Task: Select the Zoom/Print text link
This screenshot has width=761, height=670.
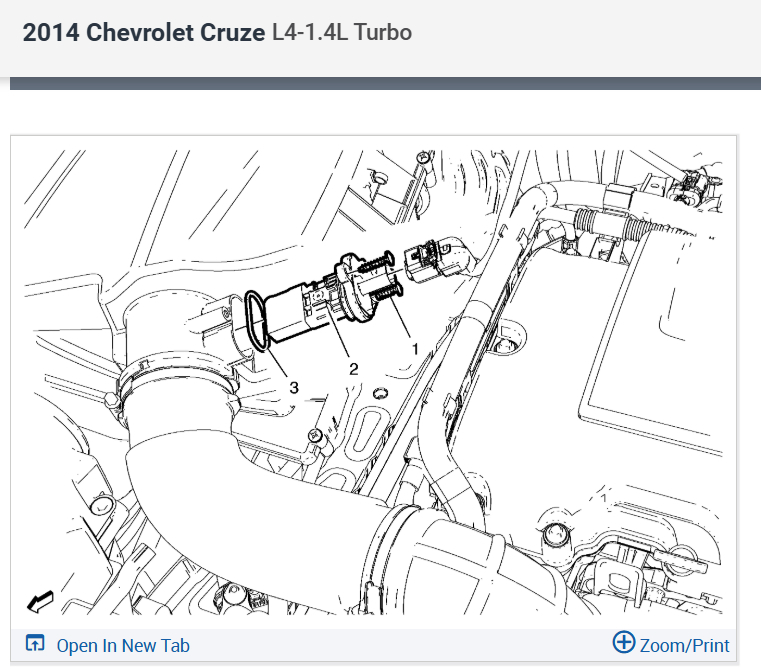Action: click(x=684, y=646)
